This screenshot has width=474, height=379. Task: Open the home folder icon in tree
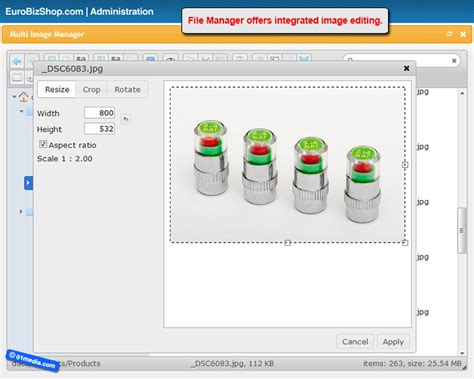tap(24, 97)
